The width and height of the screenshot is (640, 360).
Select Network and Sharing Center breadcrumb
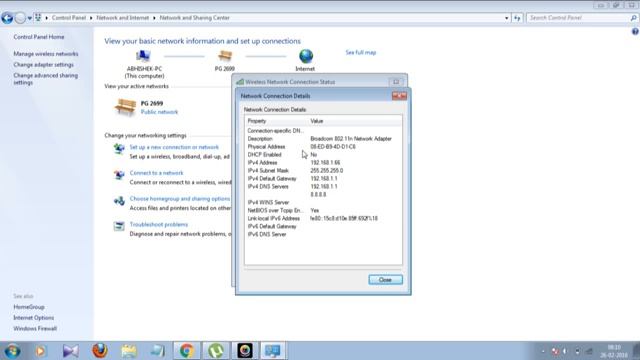[194, 18]
